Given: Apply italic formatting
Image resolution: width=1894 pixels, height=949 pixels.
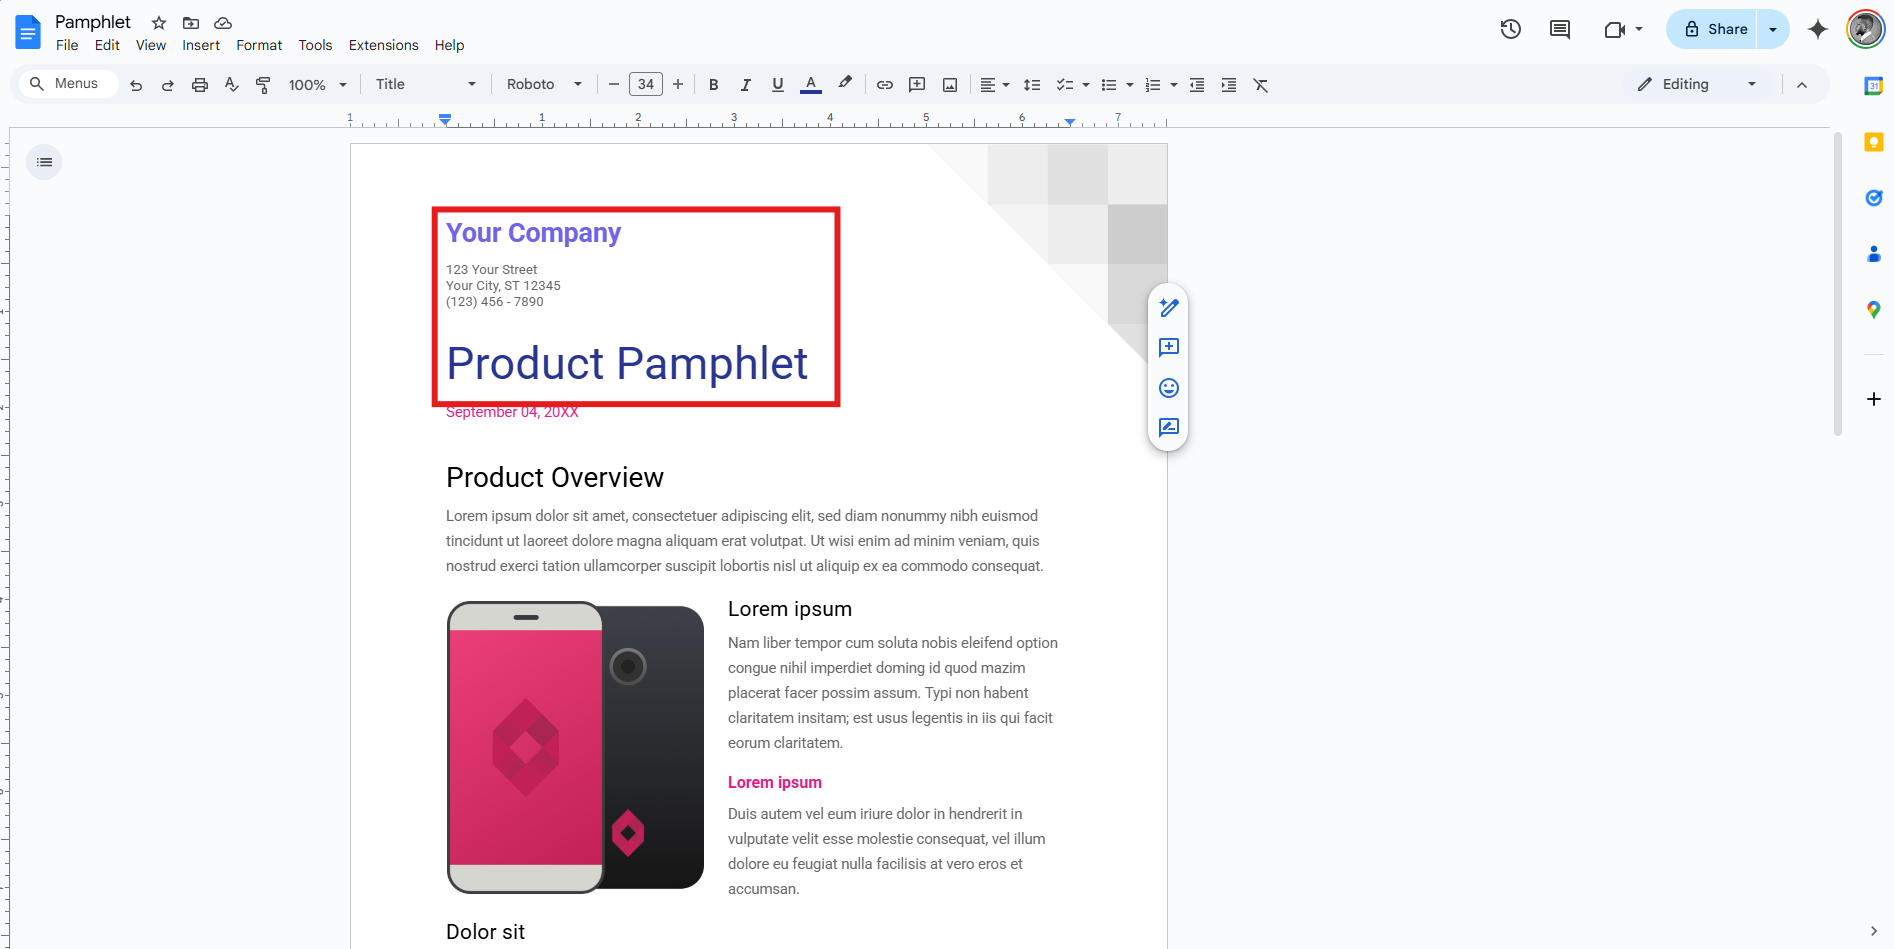Looking at the screenshot, I should point(745,84).
